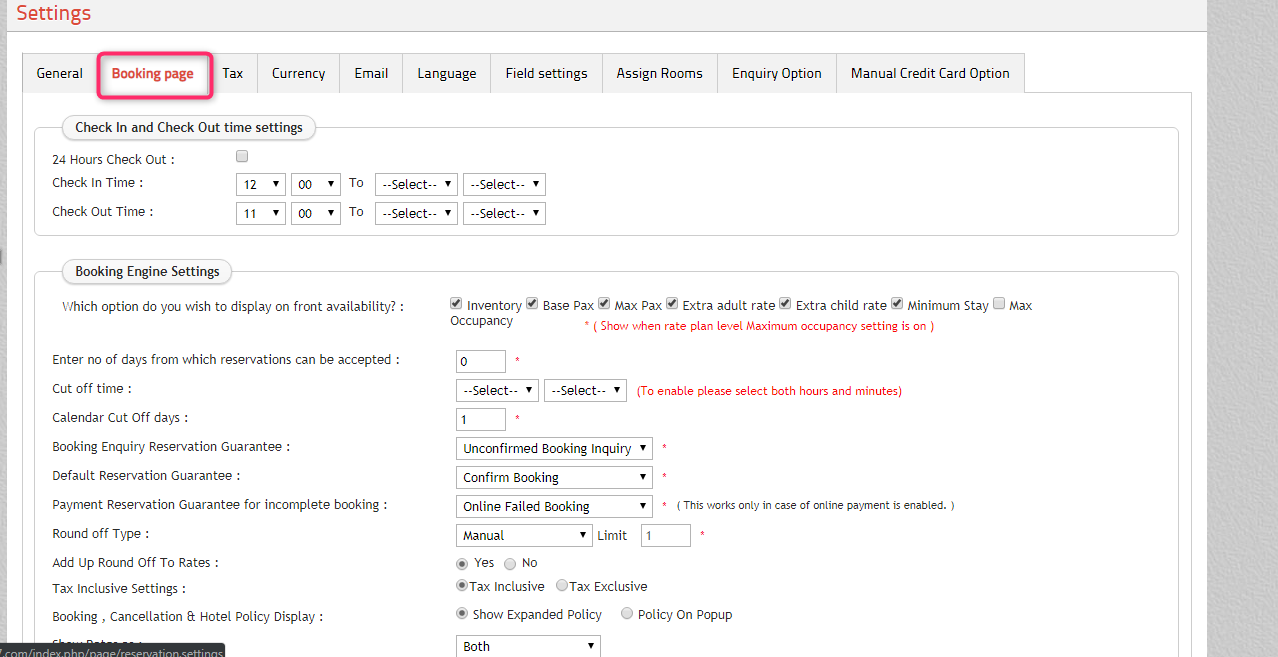The width and height of the screenshot is (1278, 657).
Task: Expand the Booking Enquiry Reservation Guarantee dropdown
Action: 554,448
